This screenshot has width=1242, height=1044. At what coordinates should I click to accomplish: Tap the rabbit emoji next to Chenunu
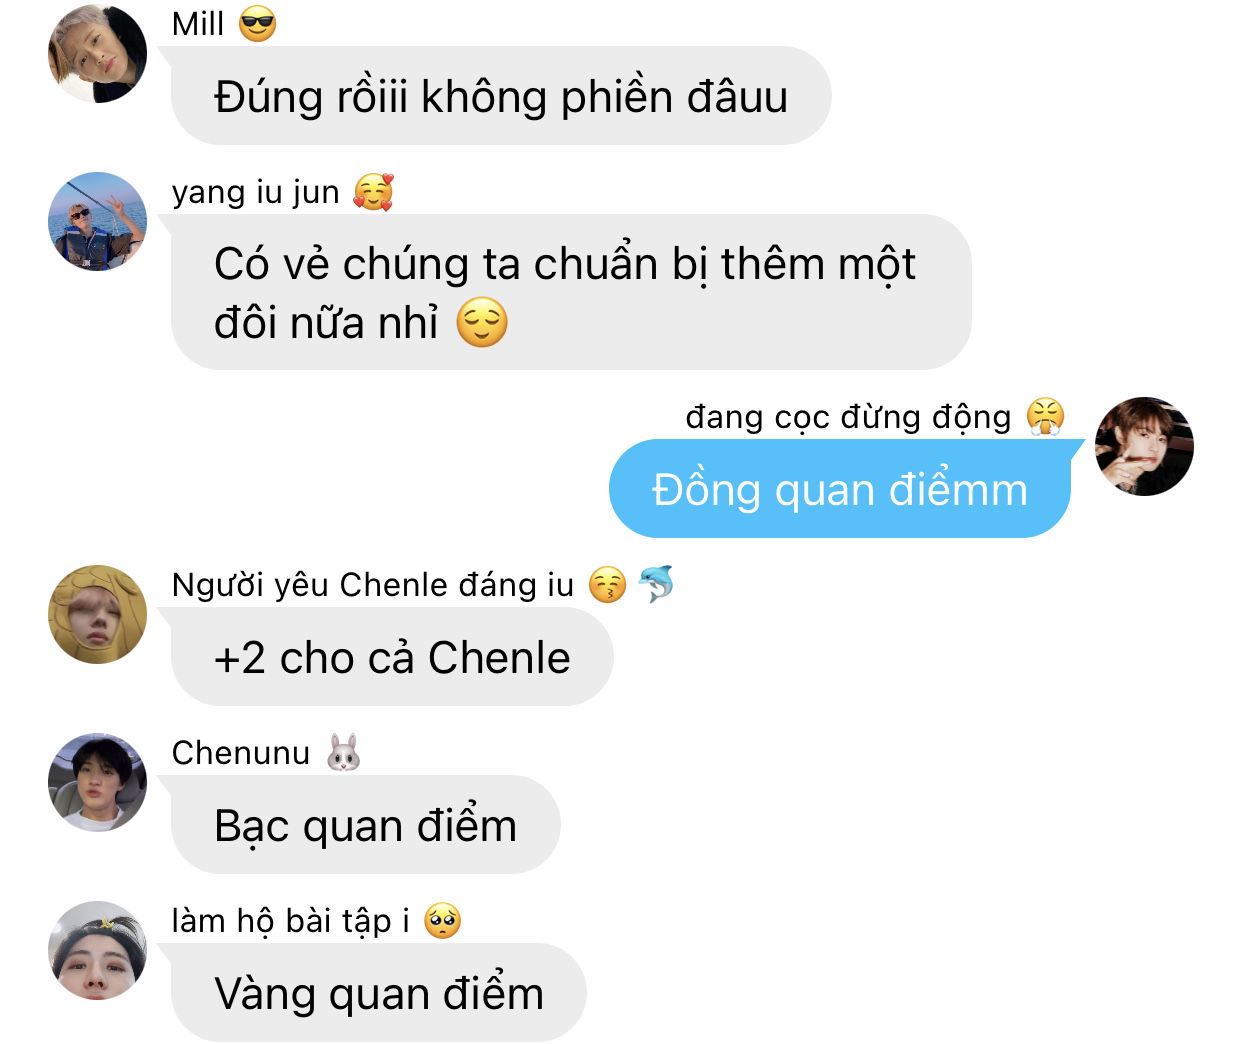coord(344,752)
